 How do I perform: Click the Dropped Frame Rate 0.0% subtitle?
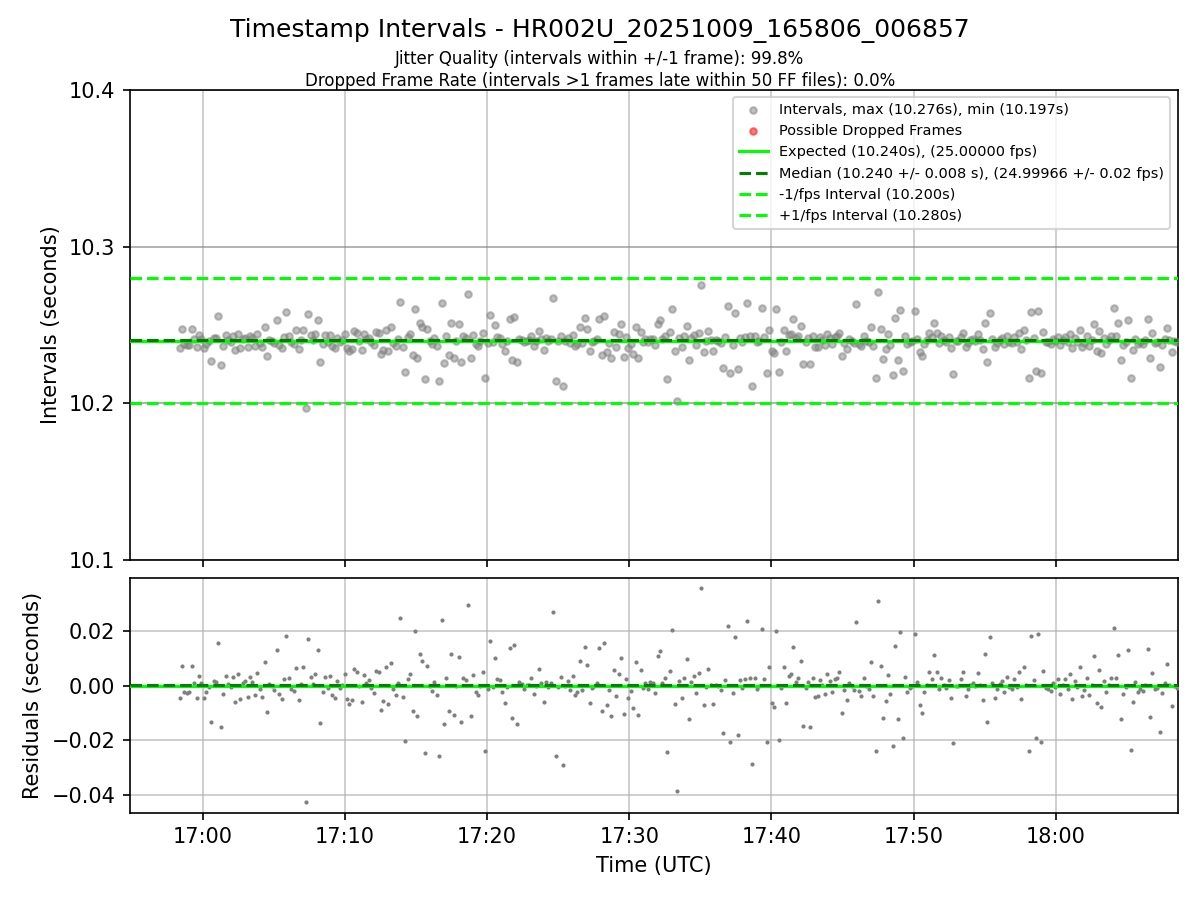click(x=599, y=80)
